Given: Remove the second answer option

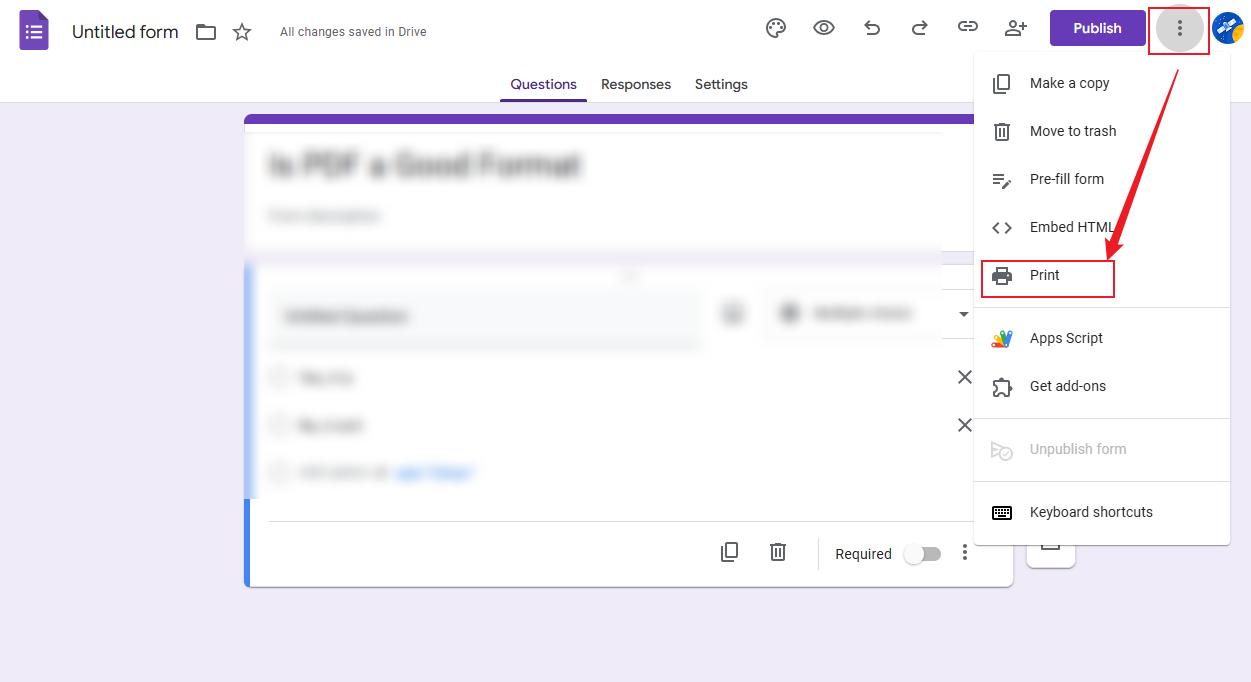Looking at the screenshot, I should 963,424.
